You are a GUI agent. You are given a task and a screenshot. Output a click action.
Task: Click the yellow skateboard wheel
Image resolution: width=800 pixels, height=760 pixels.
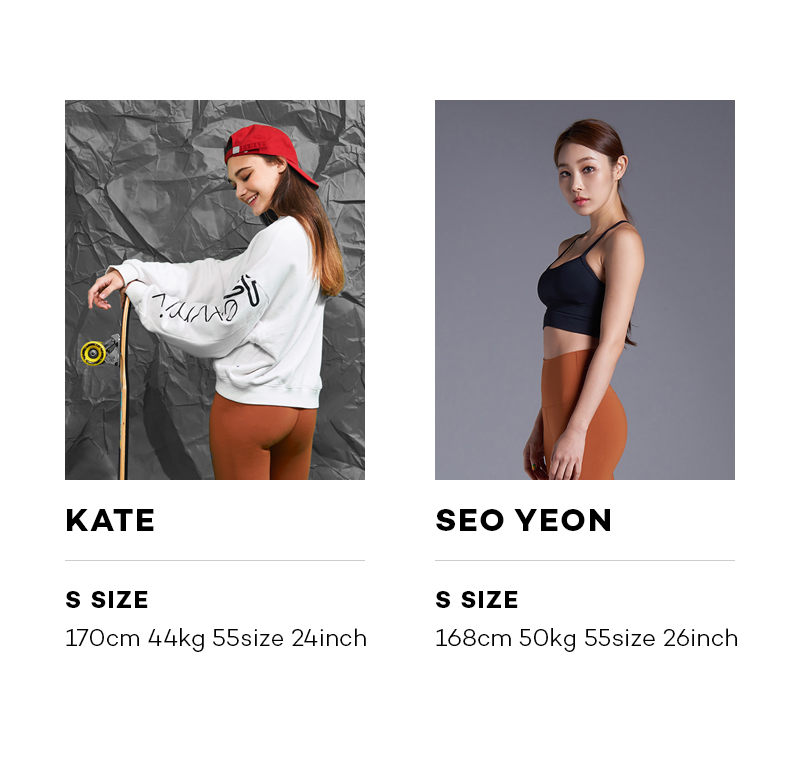tap(94, 353)
